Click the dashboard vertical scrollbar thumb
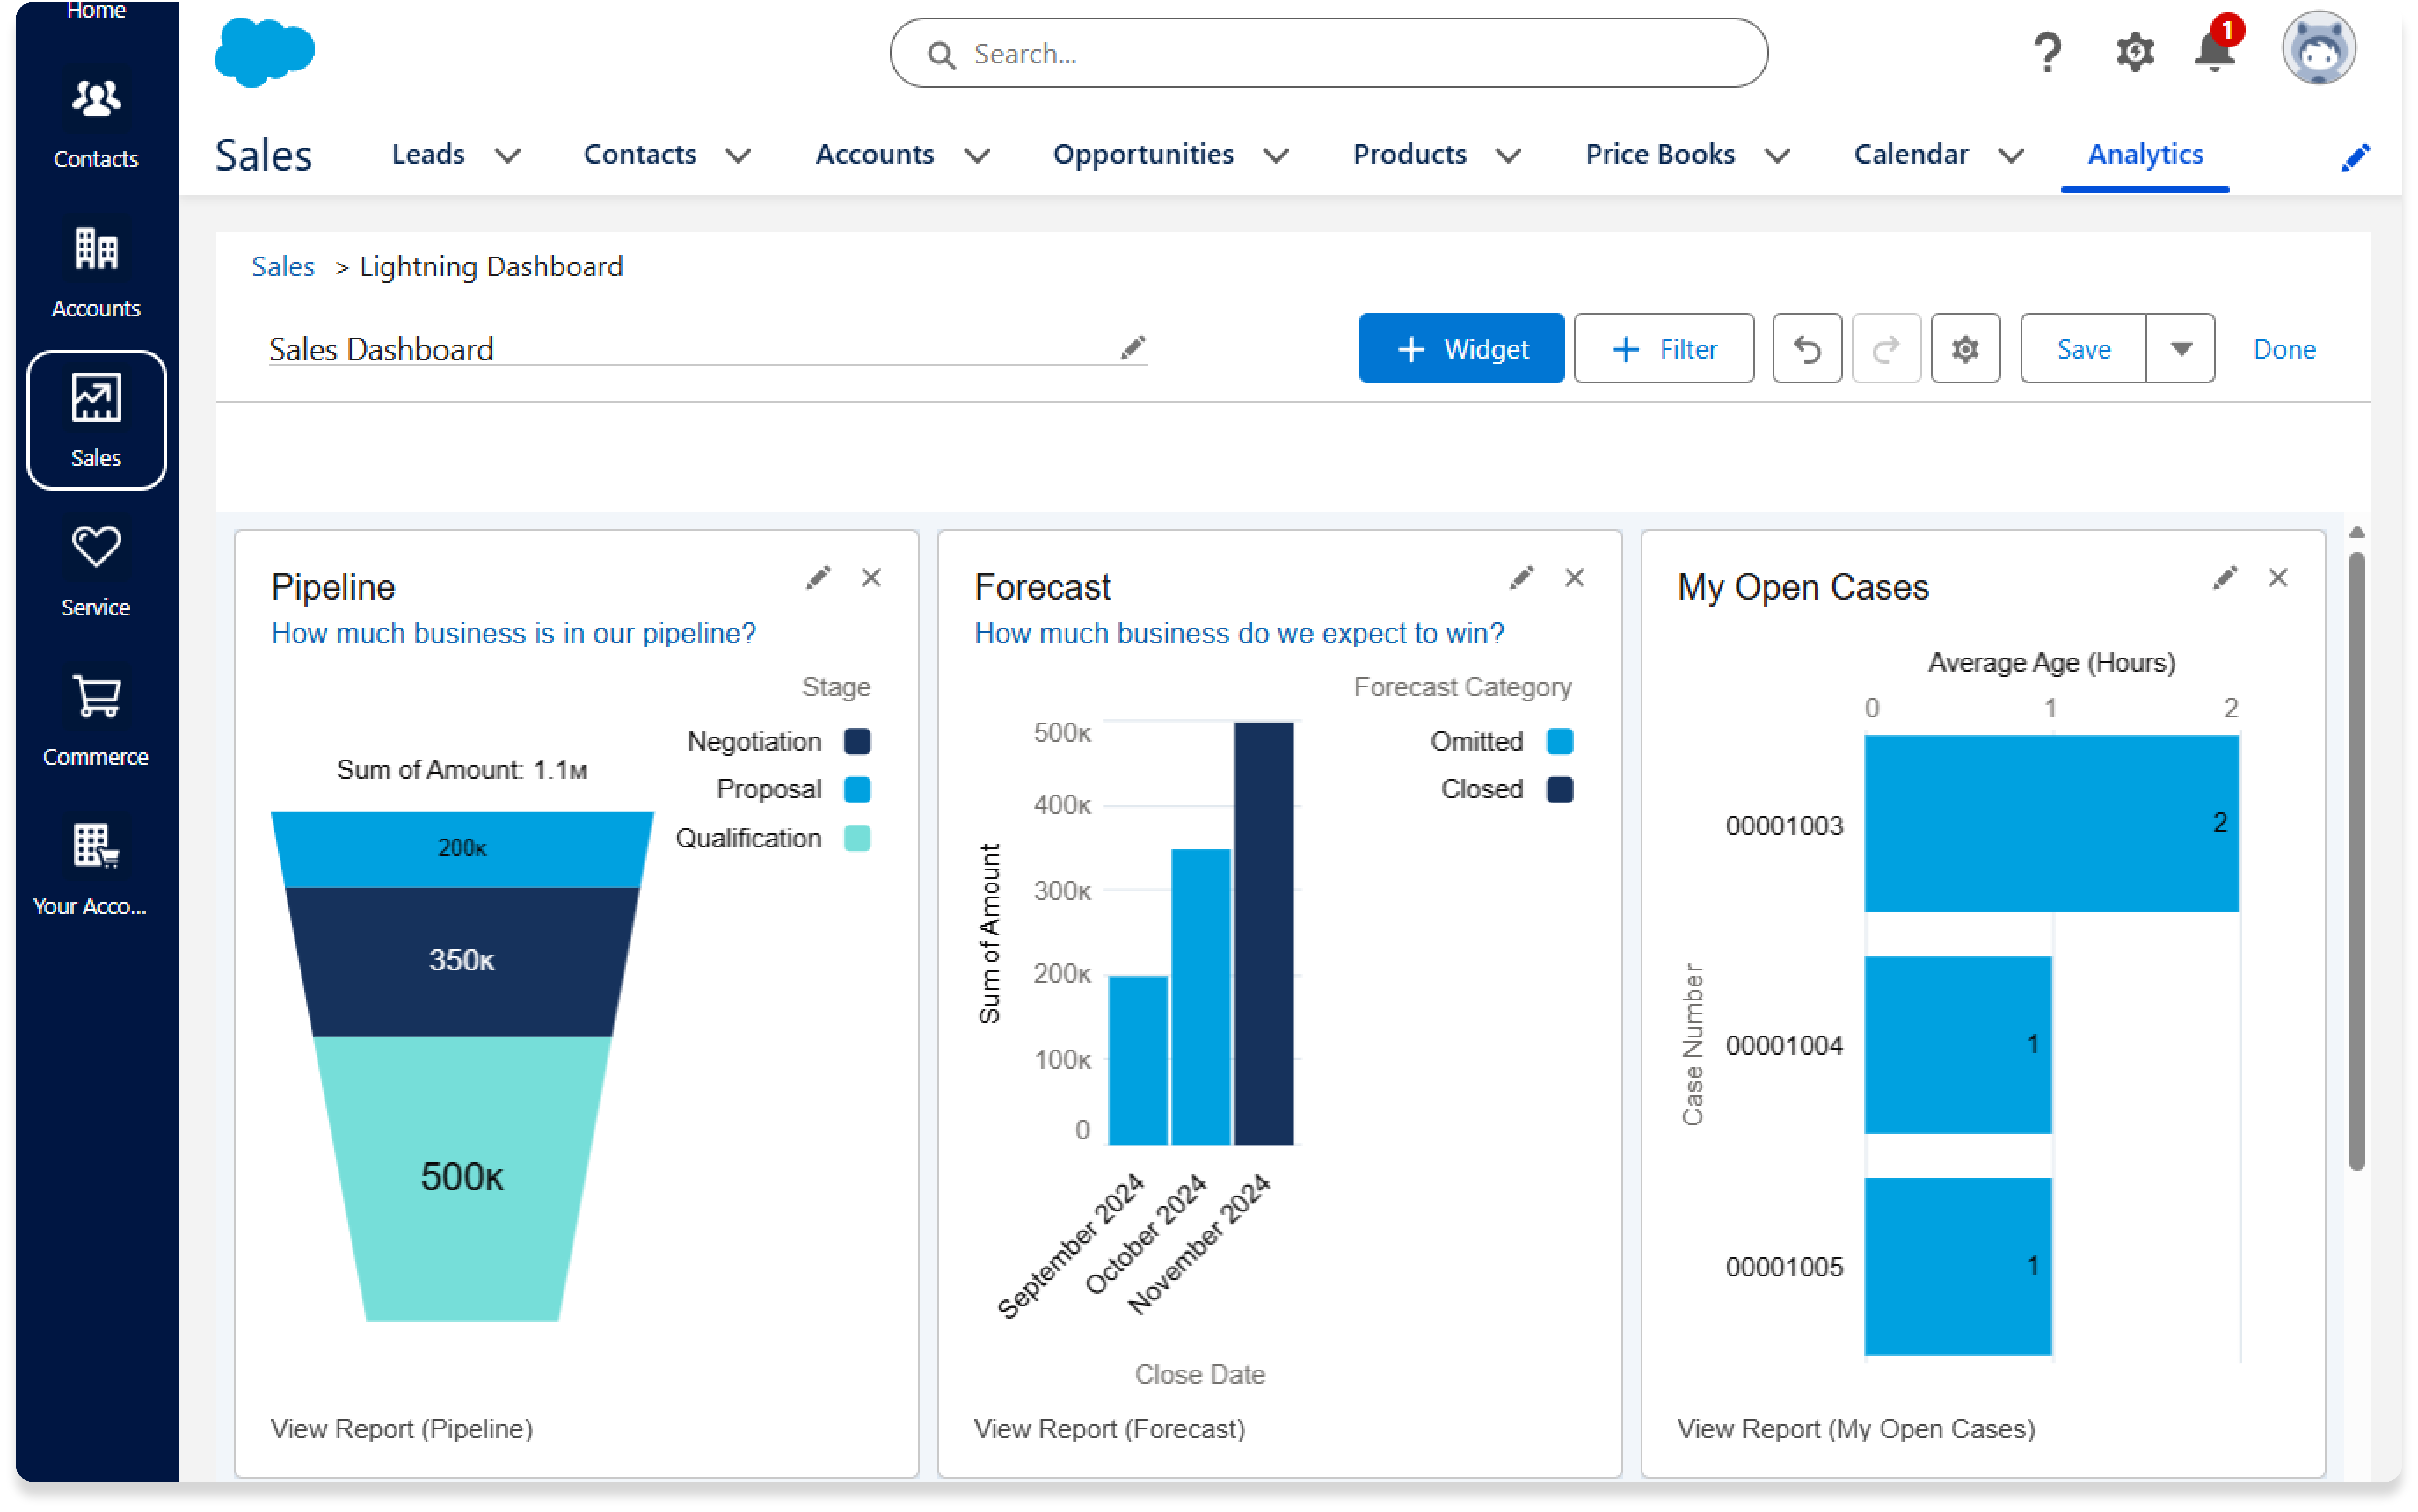2418x1512 pixels. click(2356, 860)
